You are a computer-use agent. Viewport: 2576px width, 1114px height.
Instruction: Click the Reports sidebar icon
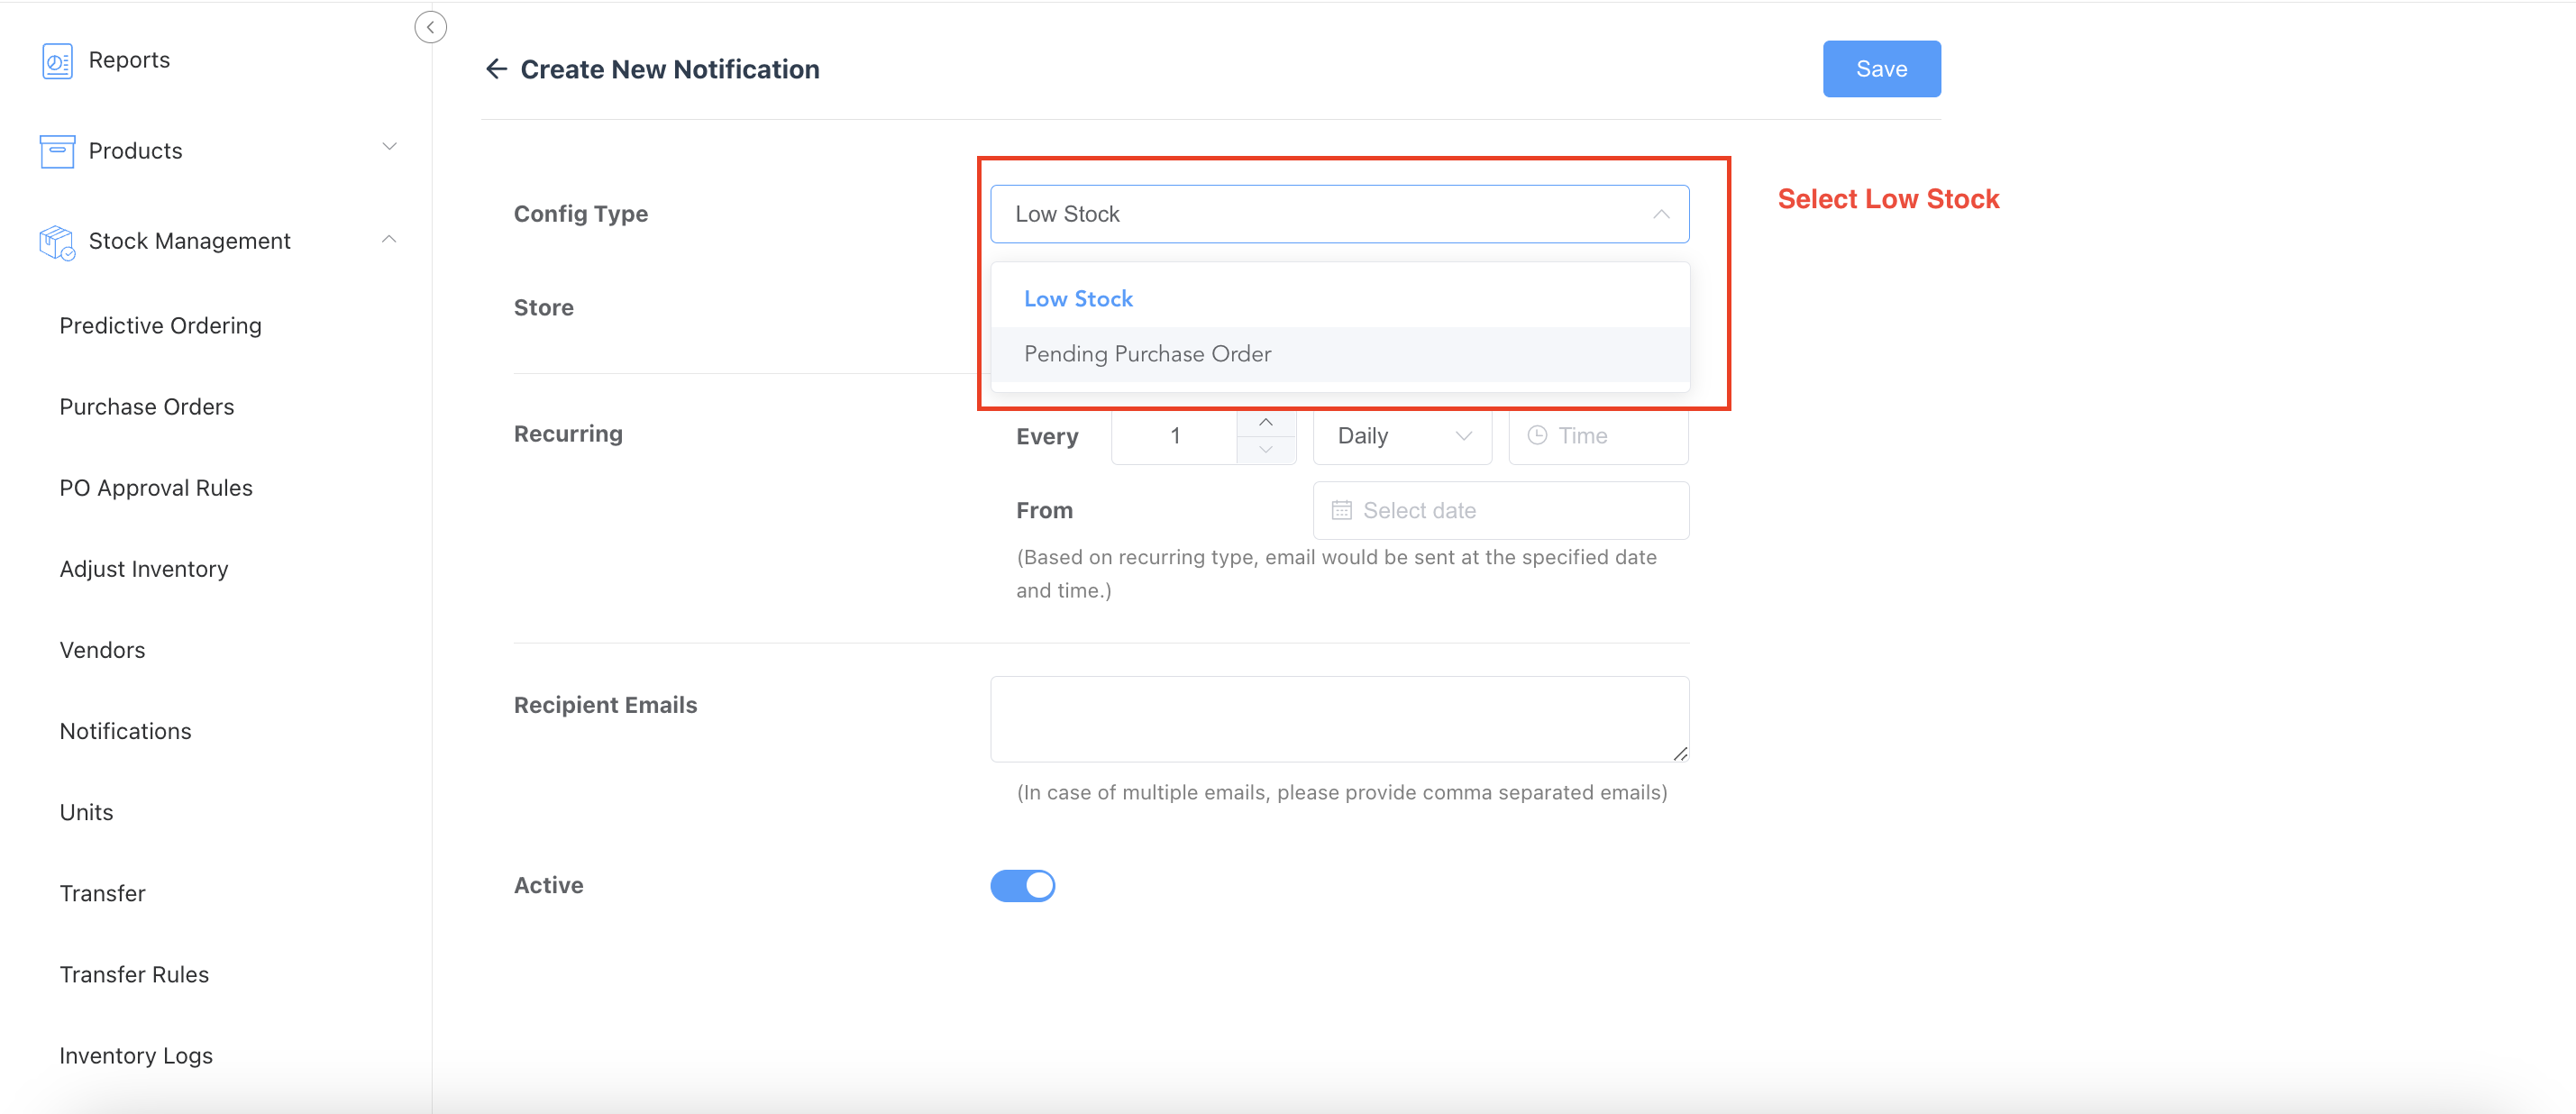57,61
